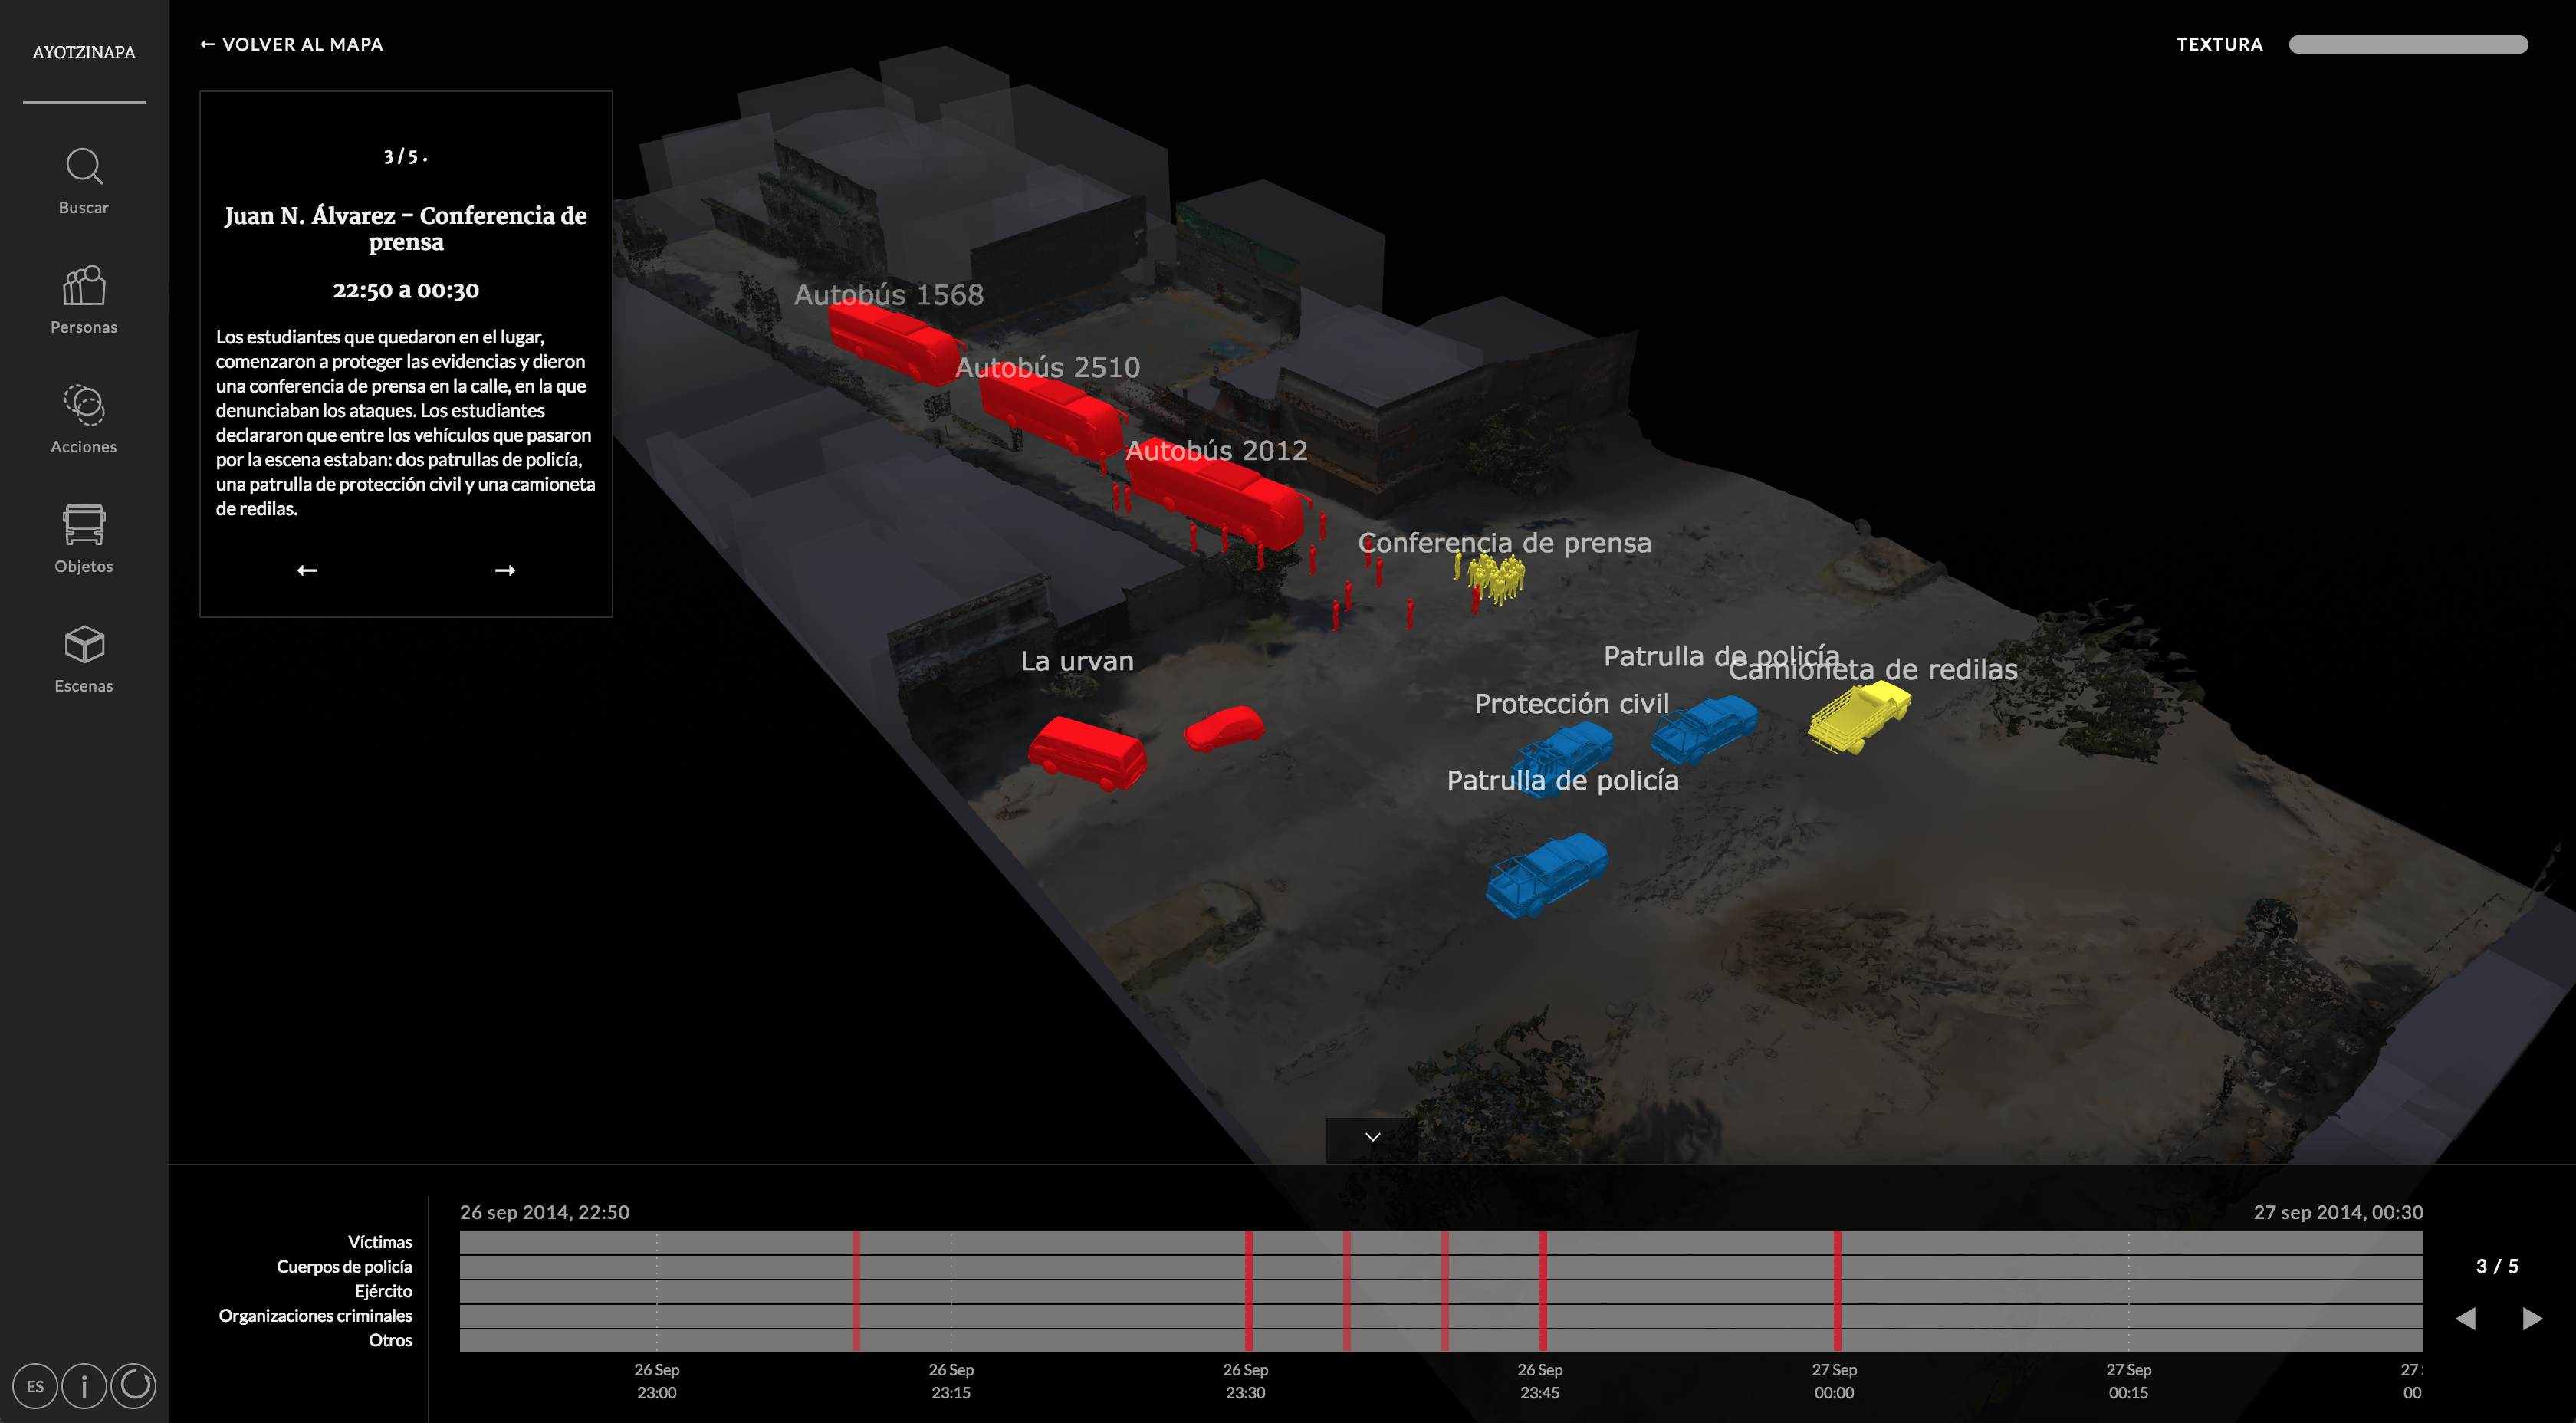
Task: Open the Escenas cube icon
Action: click(x=84, y=645)
